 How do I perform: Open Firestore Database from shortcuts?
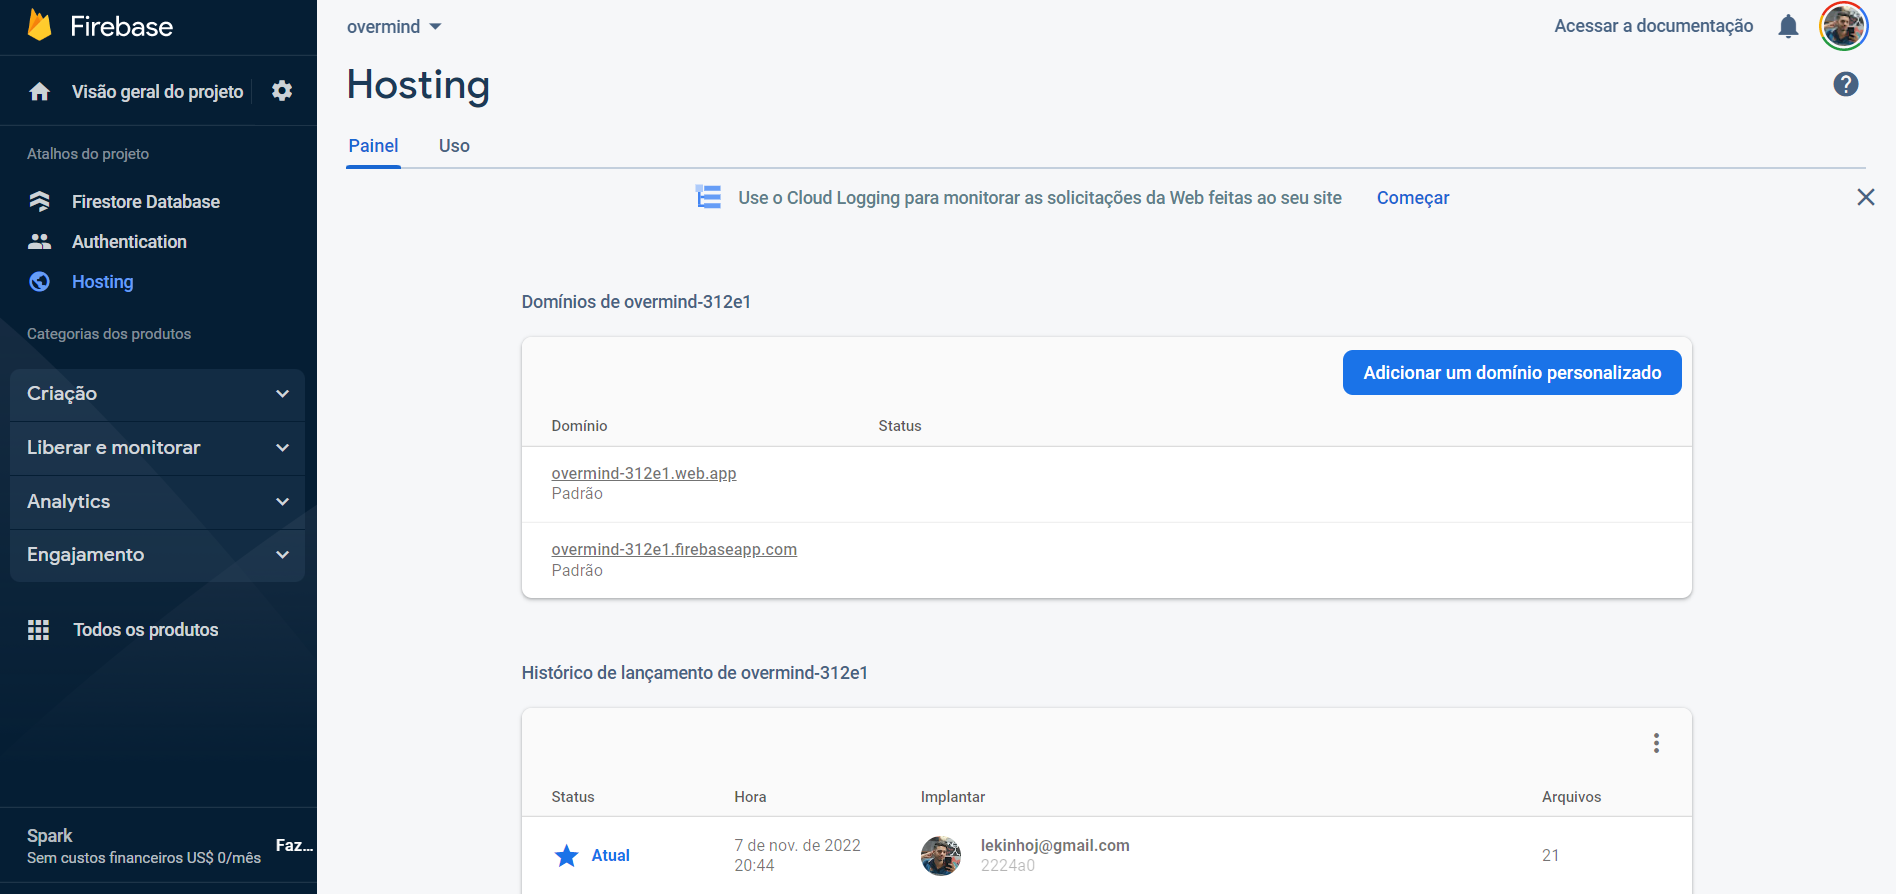click(146, 202)
